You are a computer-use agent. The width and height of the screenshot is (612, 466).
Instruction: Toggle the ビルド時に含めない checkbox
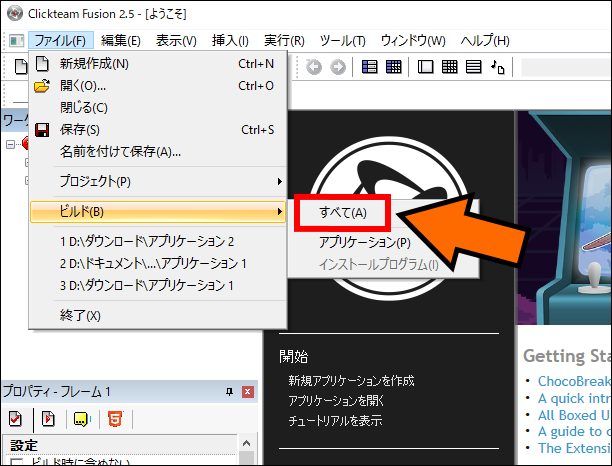[17, 462]
